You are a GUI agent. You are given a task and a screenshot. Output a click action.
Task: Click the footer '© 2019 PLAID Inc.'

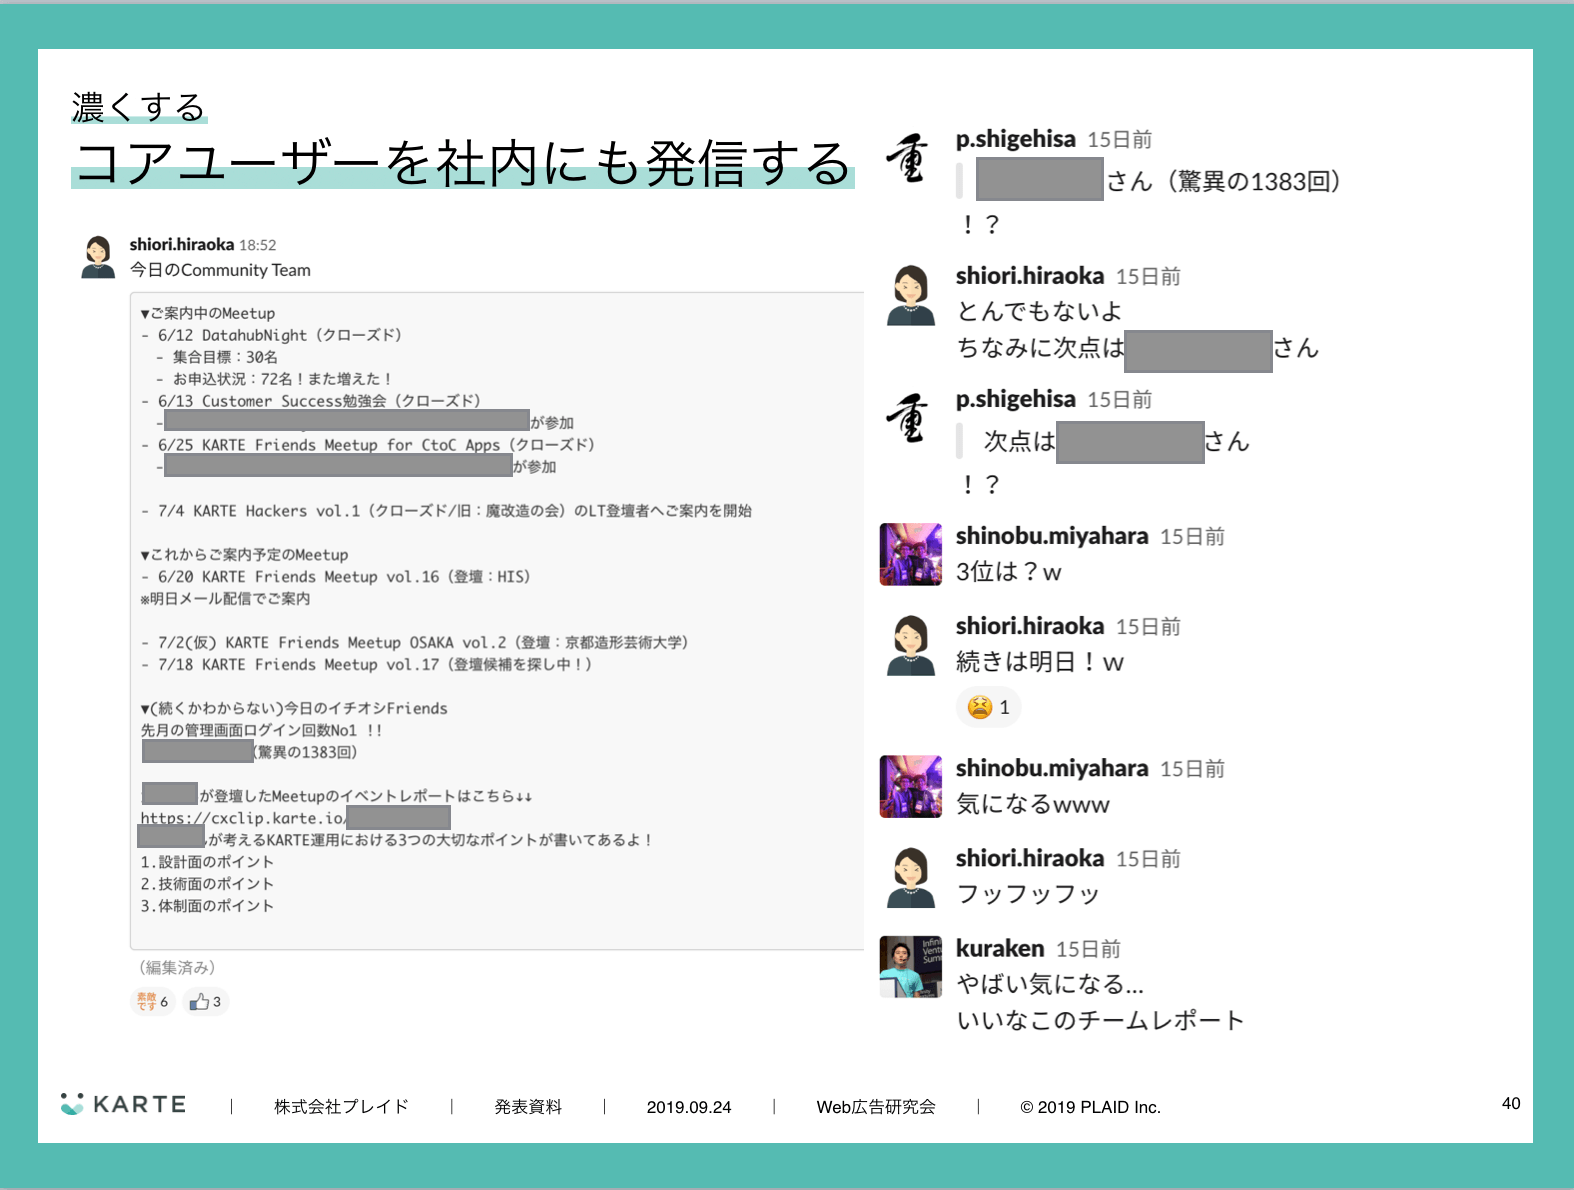[1090, 1107]
